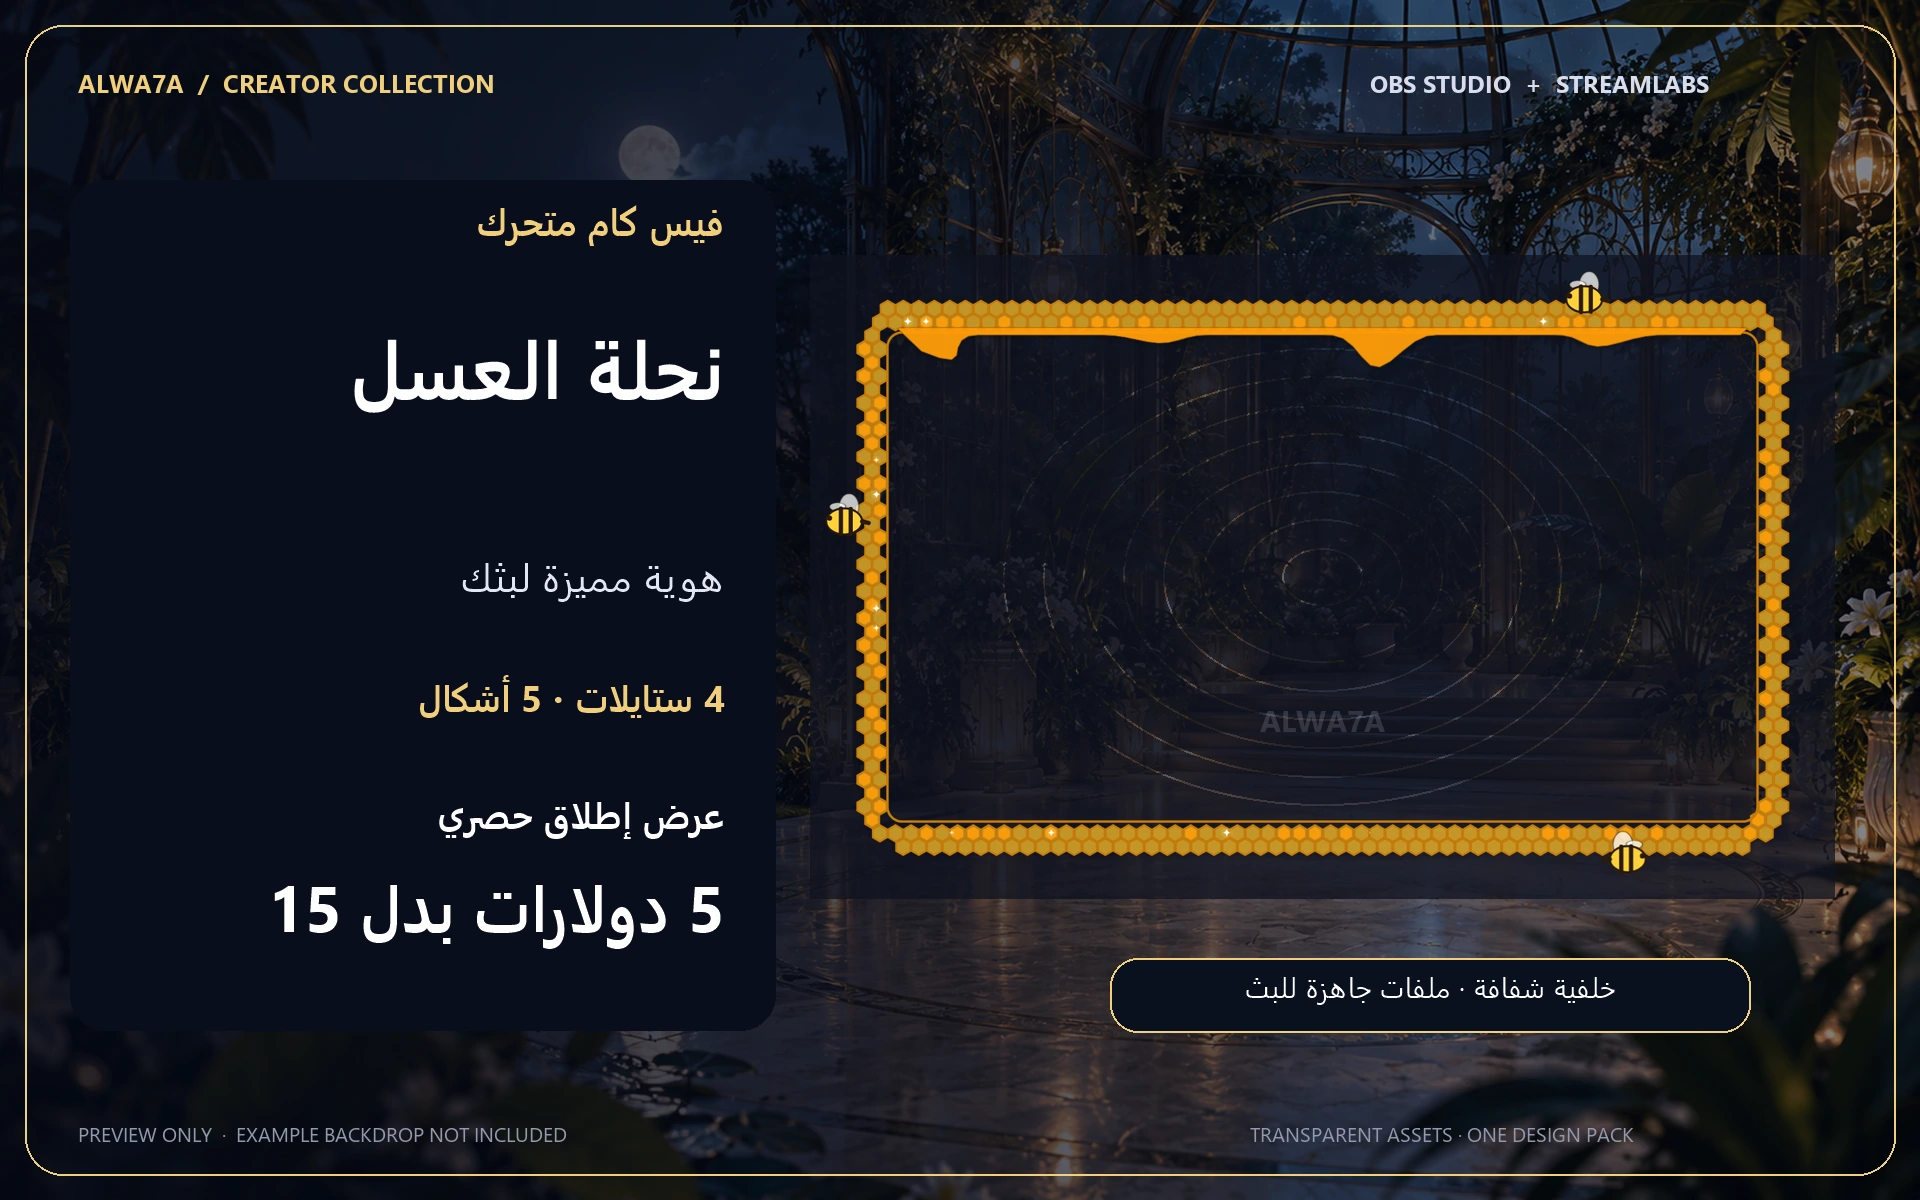Viewport: 1920px width, 1200px height.
Task: Click the moon in the backdrop
Action: (x=648, y=153)
